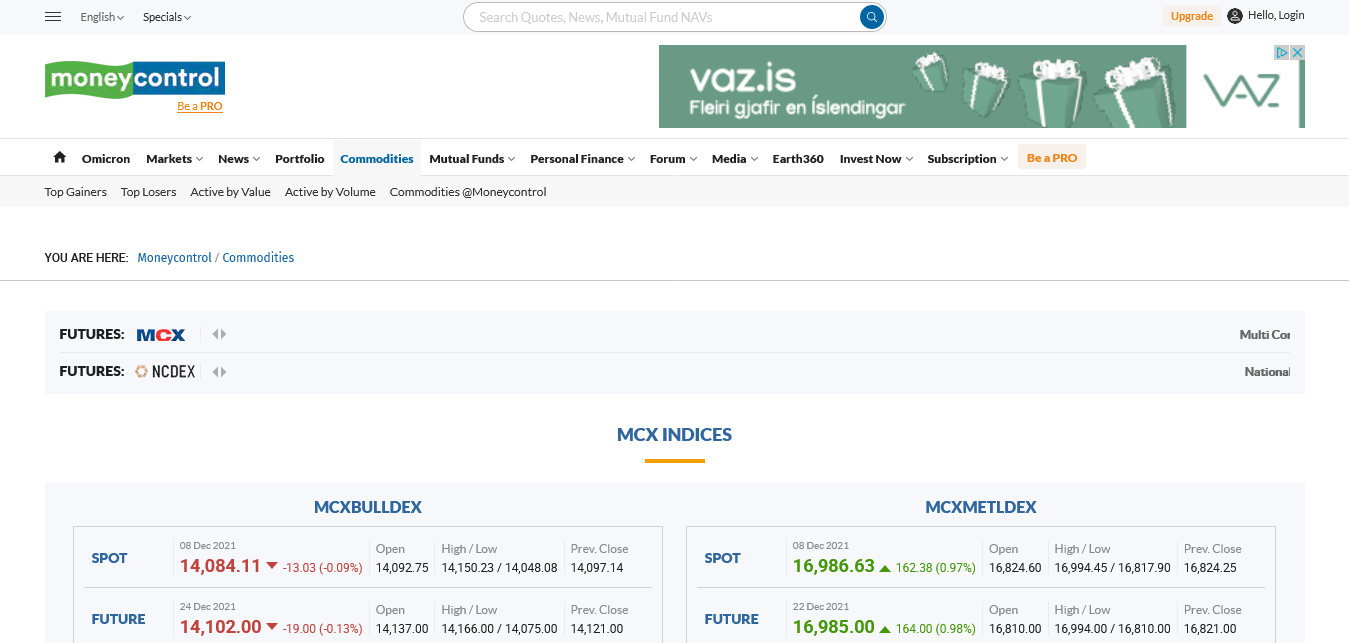Click the AdChoices icon on banner ad

[x=1281, y=52]
